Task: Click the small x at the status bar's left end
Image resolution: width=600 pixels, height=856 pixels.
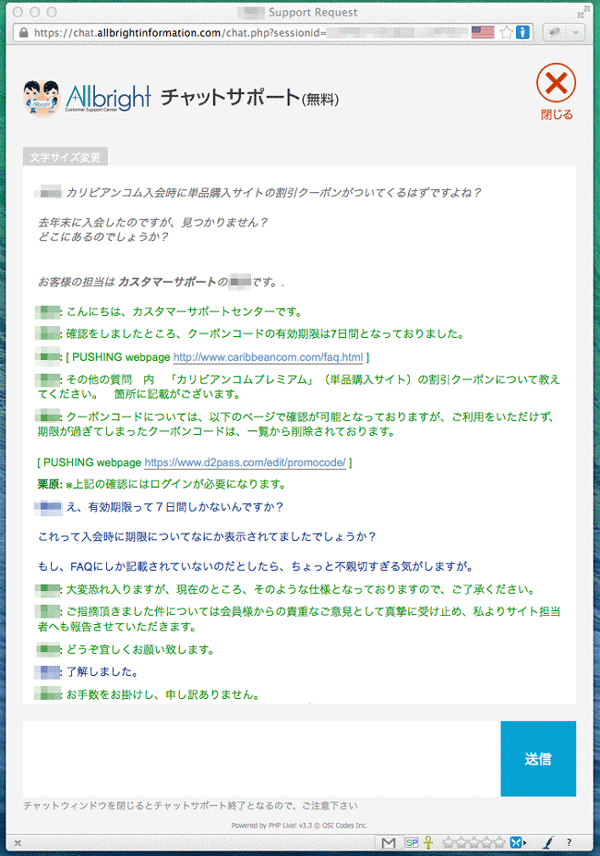Action: pos(17,843)
